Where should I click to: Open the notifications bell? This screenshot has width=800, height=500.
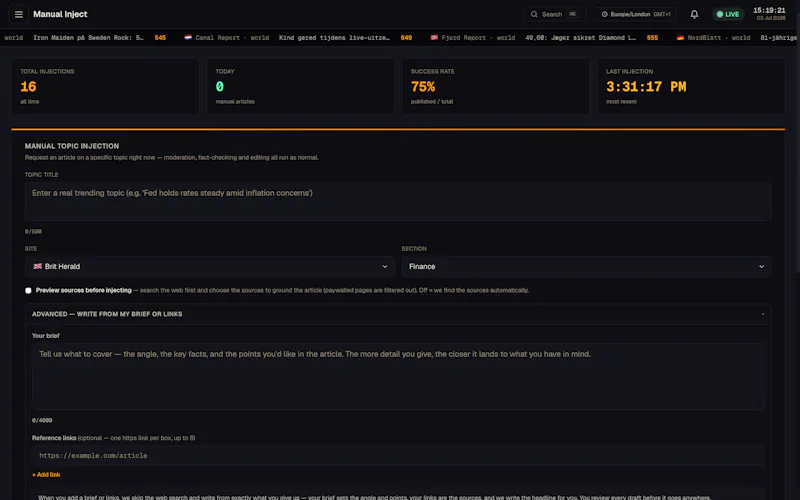pos(694,14)
